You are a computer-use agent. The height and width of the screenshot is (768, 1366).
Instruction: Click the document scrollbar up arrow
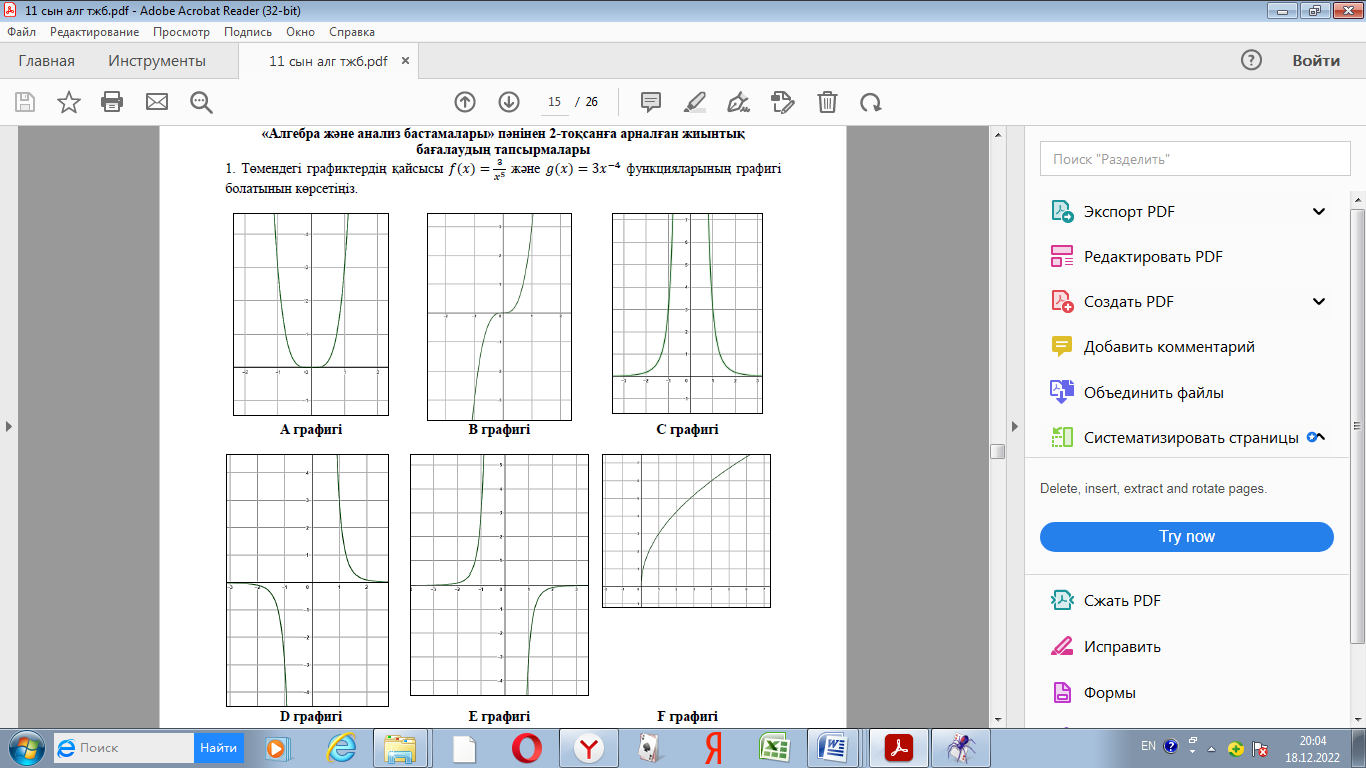997,133
